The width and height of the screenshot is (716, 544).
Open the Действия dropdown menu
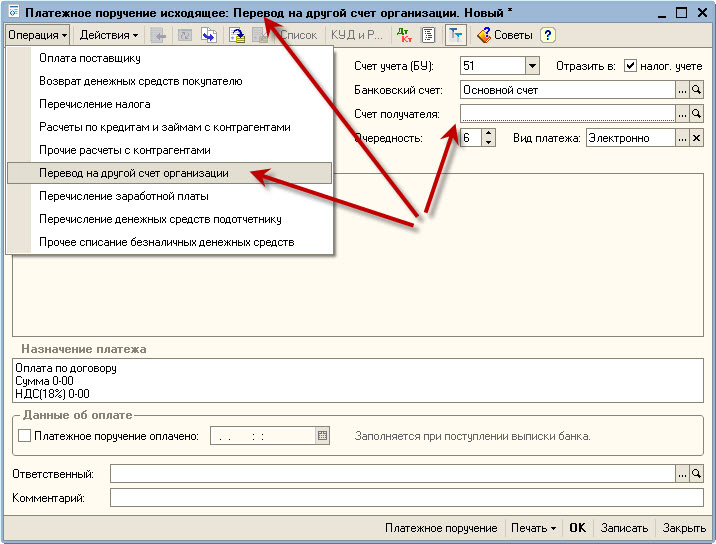click(x=109, y=35)
